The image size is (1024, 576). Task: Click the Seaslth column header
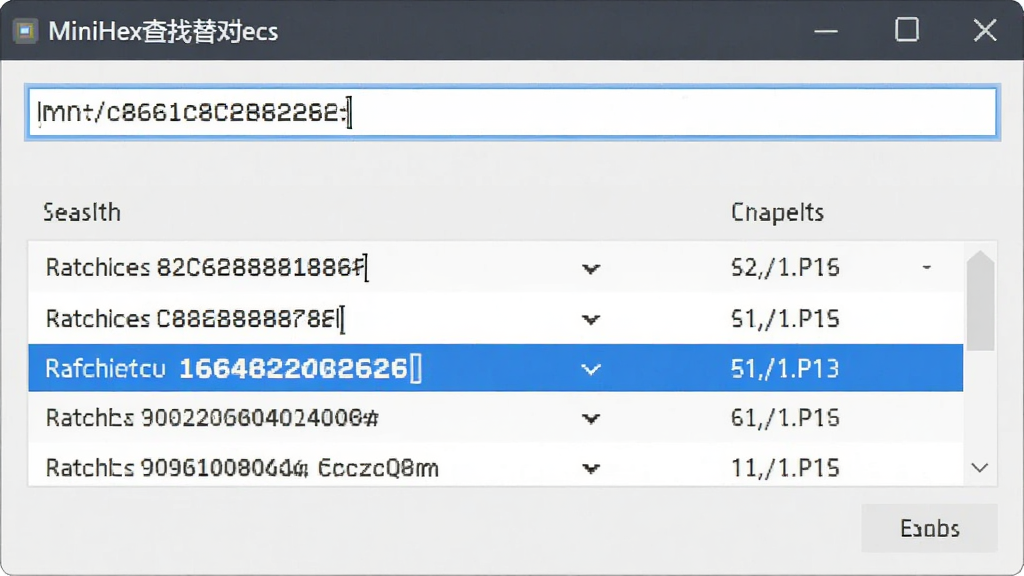coord(82,212)
